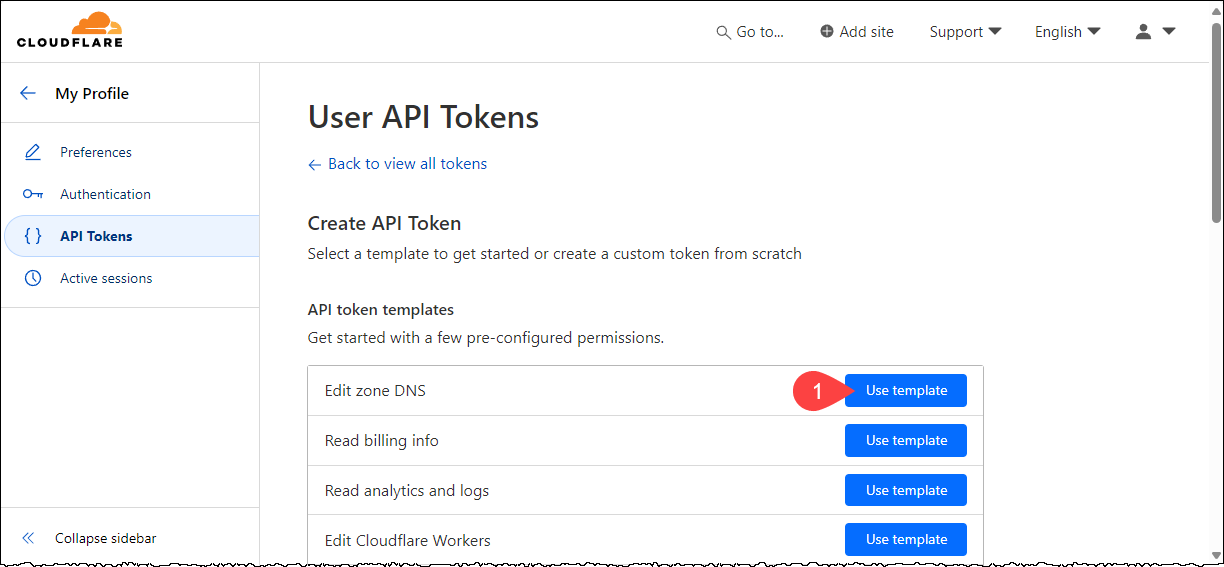
Task: Click the Collapse sidebar double-chevron icon
Action: coord(28,538)
